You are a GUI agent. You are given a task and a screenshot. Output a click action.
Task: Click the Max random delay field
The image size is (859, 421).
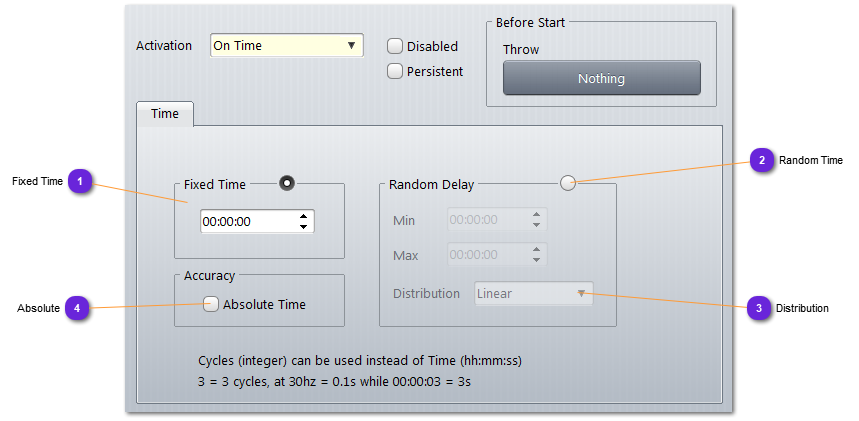coord(488,255)
